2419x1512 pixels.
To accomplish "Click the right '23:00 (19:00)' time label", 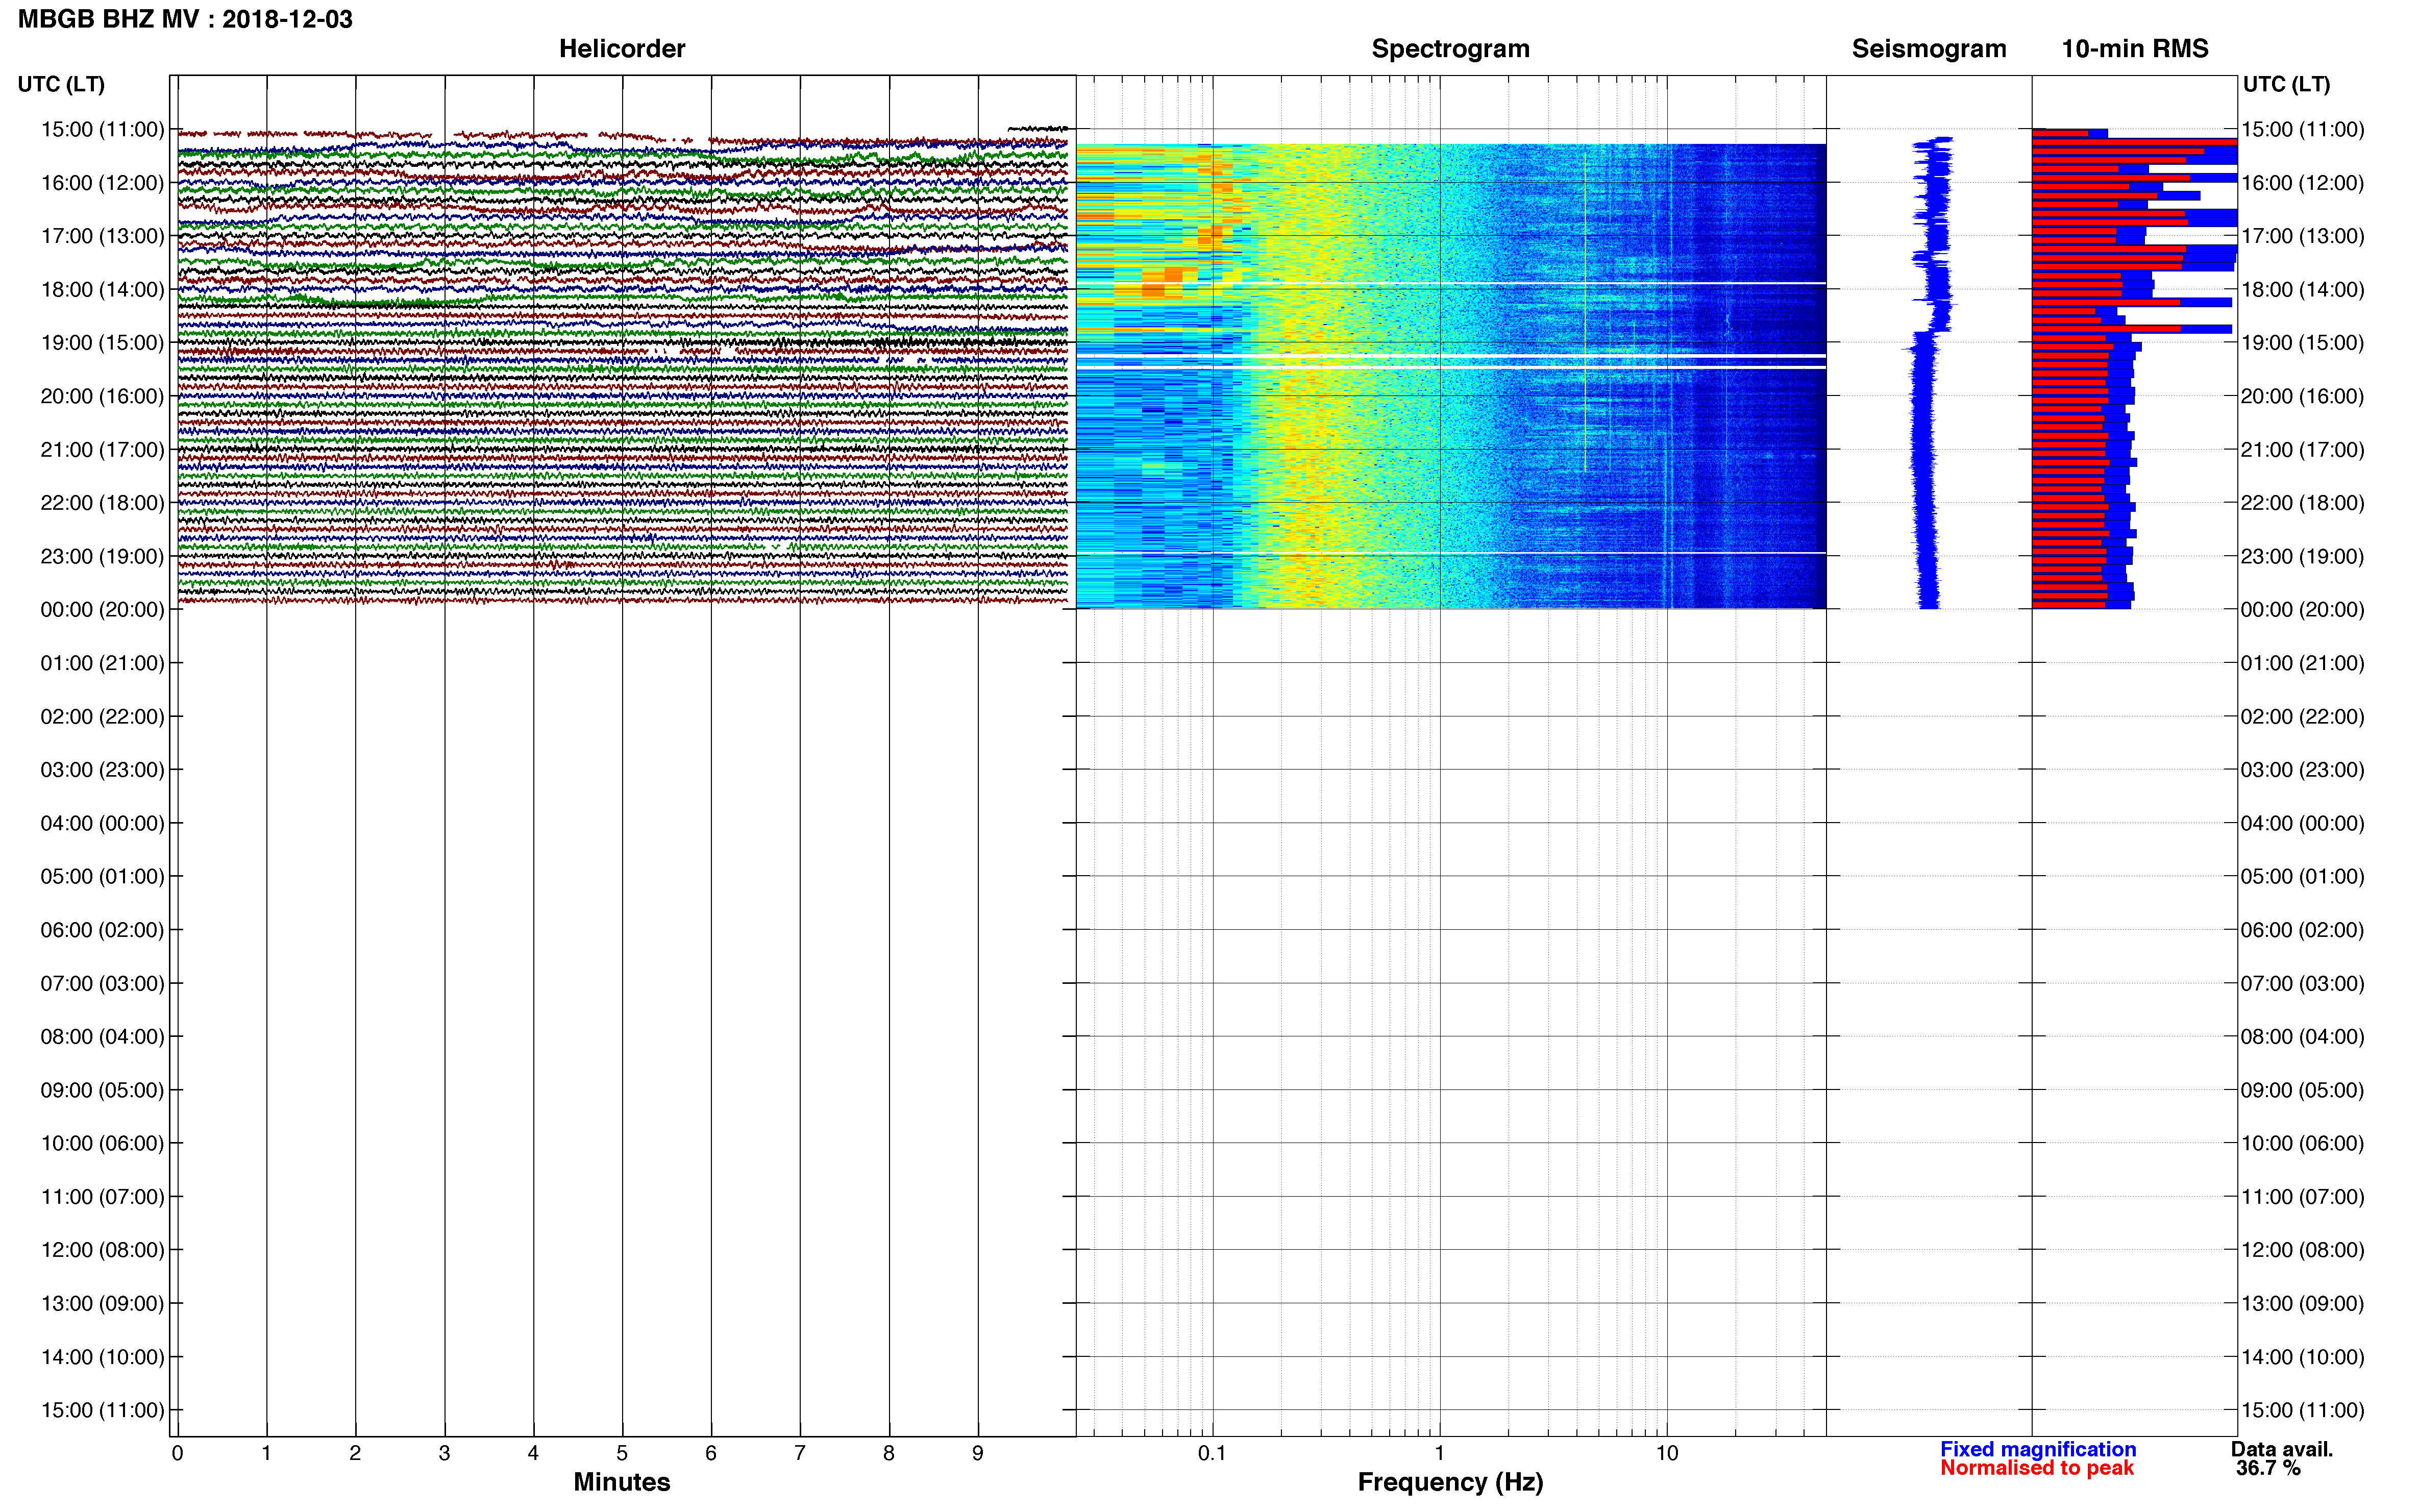I will (2302, 556).
